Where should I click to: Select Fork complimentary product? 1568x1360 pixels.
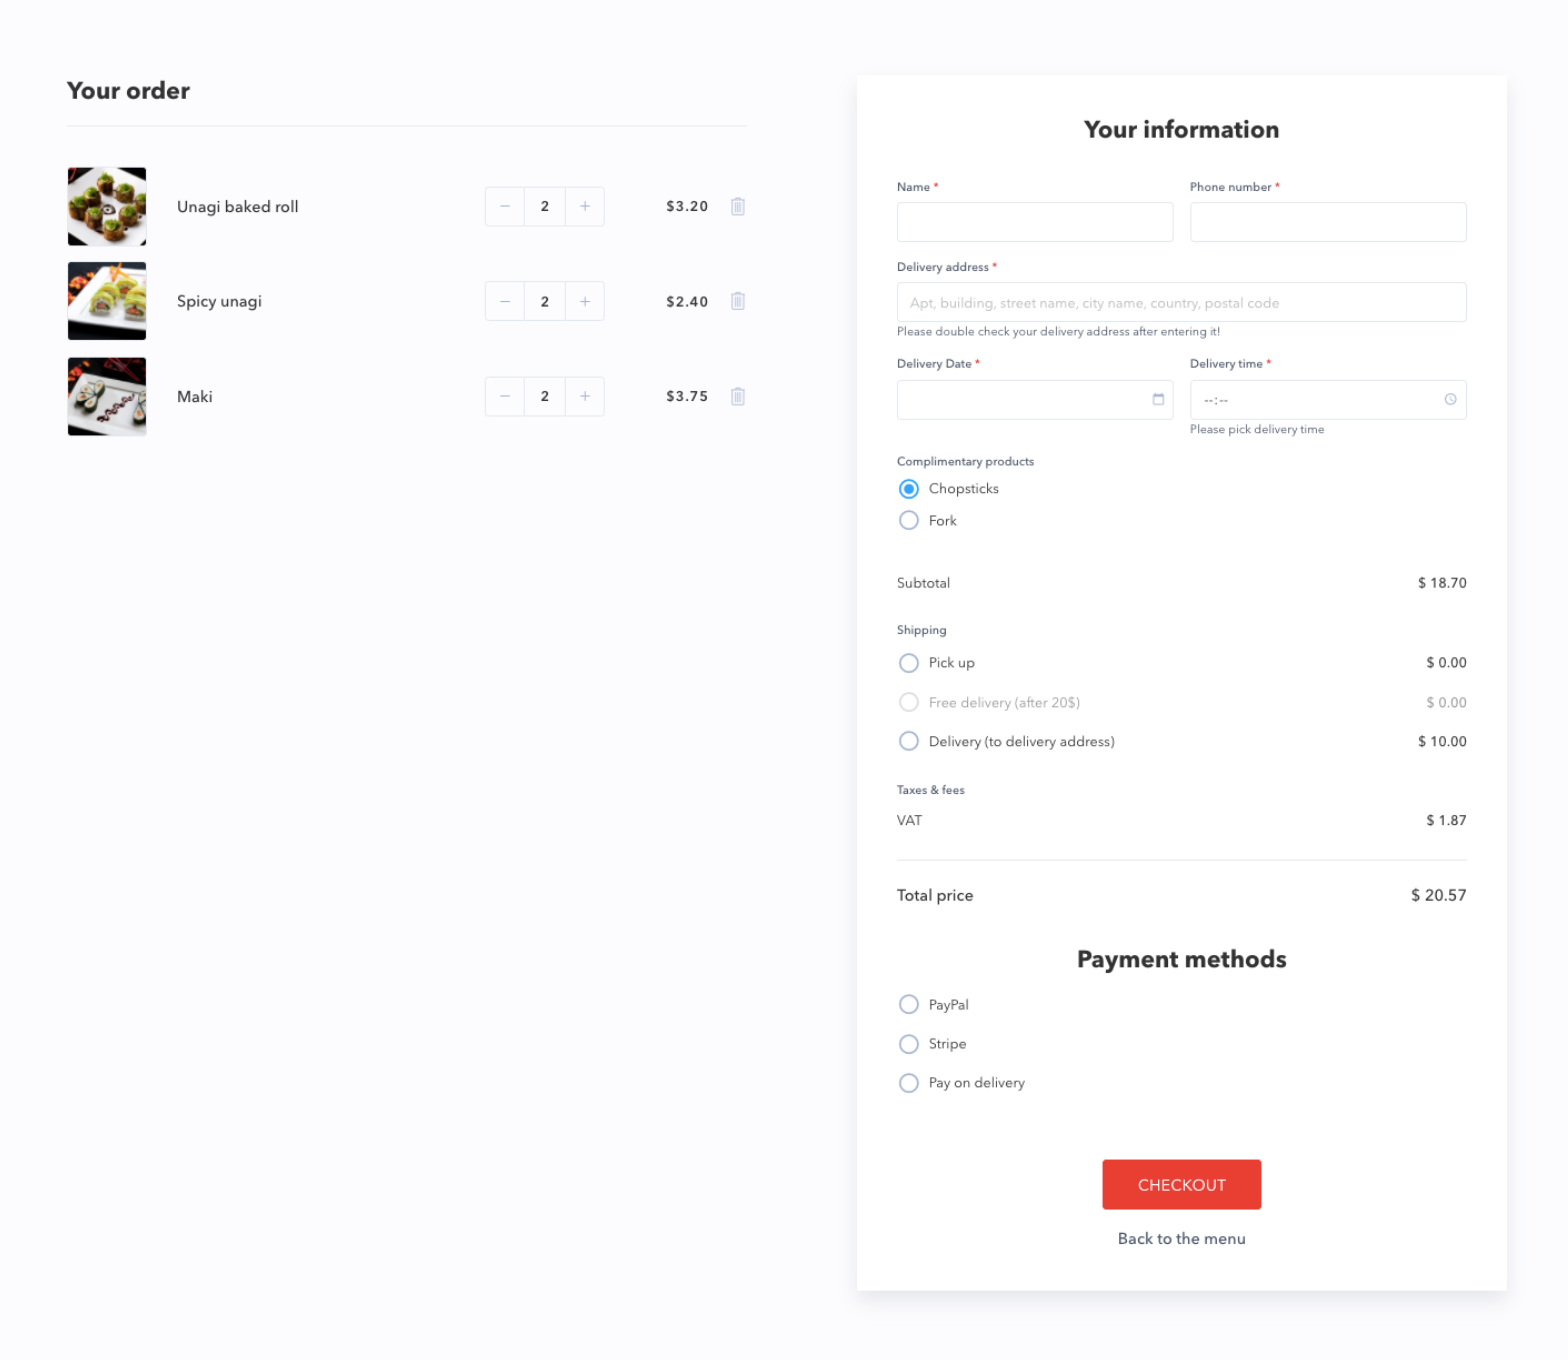908,520
